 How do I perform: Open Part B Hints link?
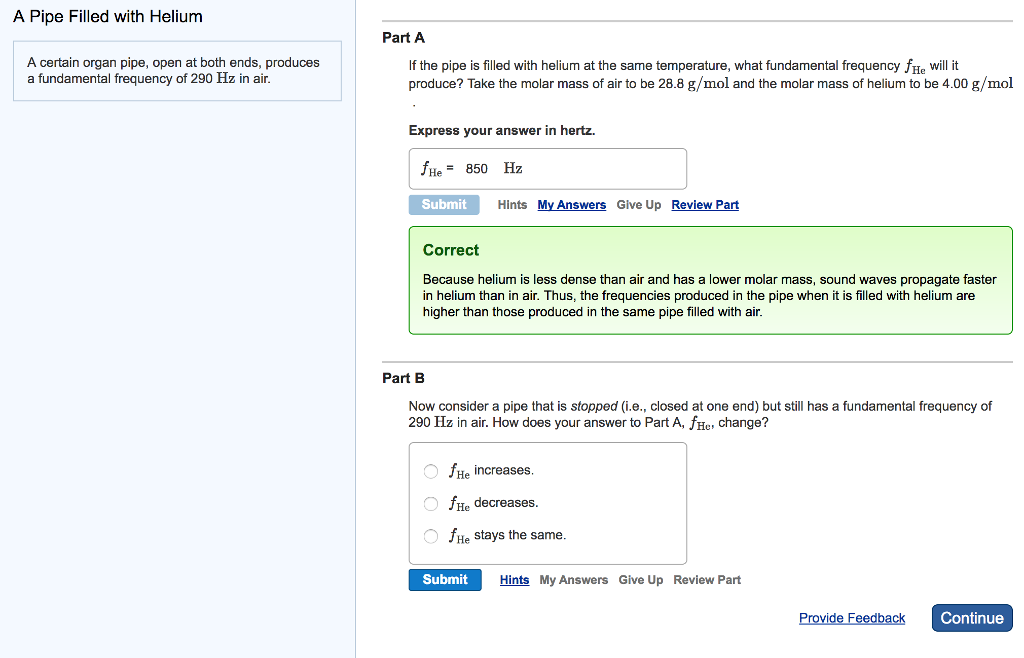515,580
